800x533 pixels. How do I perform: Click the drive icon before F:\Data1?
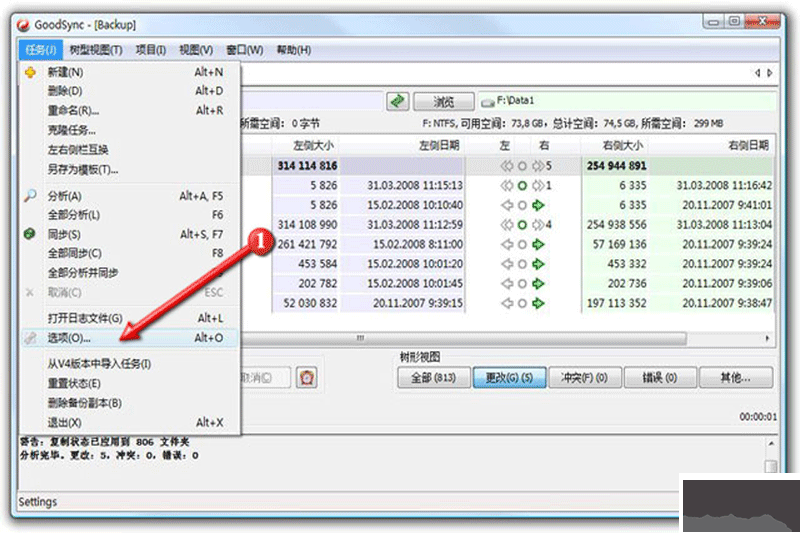pos(488,103)
